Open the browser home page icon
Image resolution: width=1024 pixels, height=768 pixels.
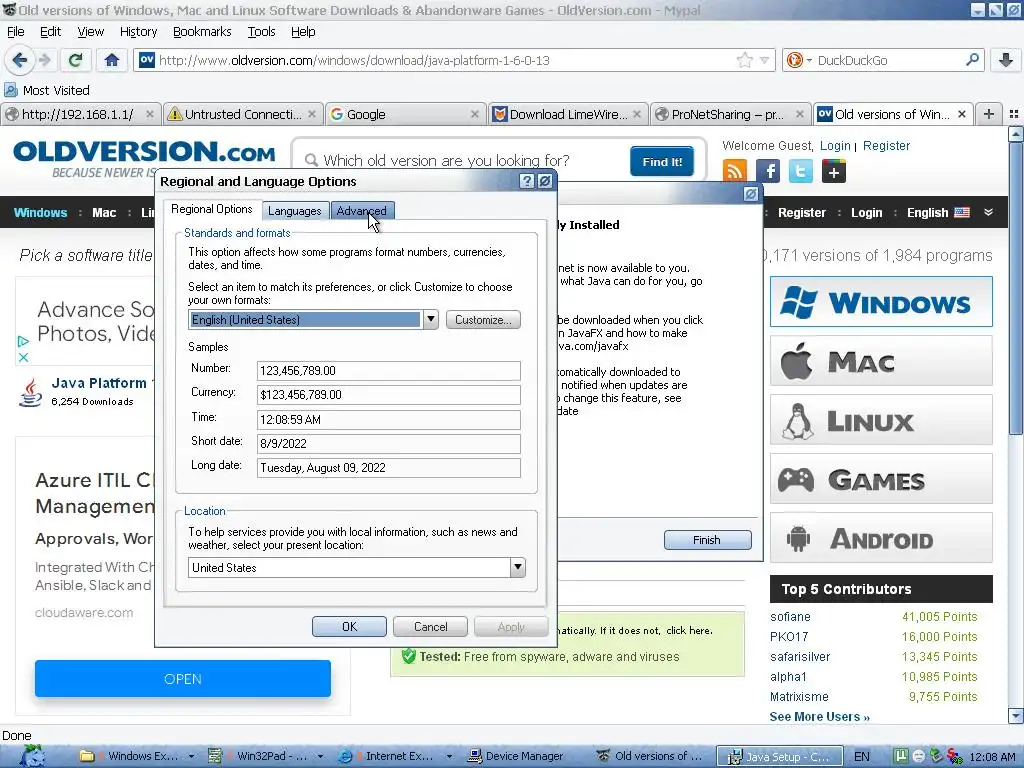click(112, 60)
